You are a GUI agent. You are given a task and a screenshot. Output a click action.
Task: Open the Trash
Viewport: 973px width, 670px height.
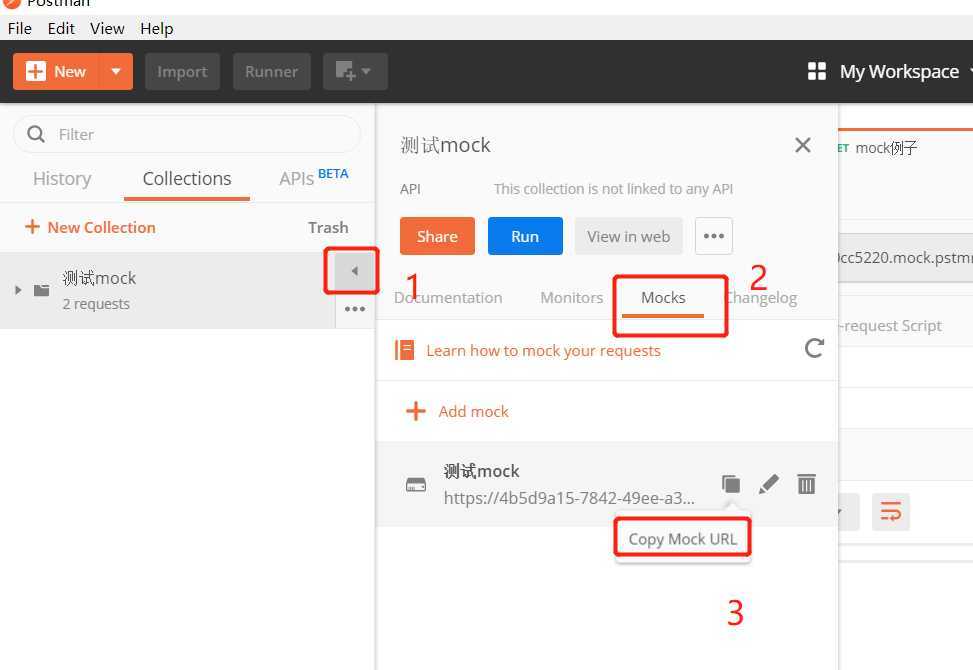point(328,228)
